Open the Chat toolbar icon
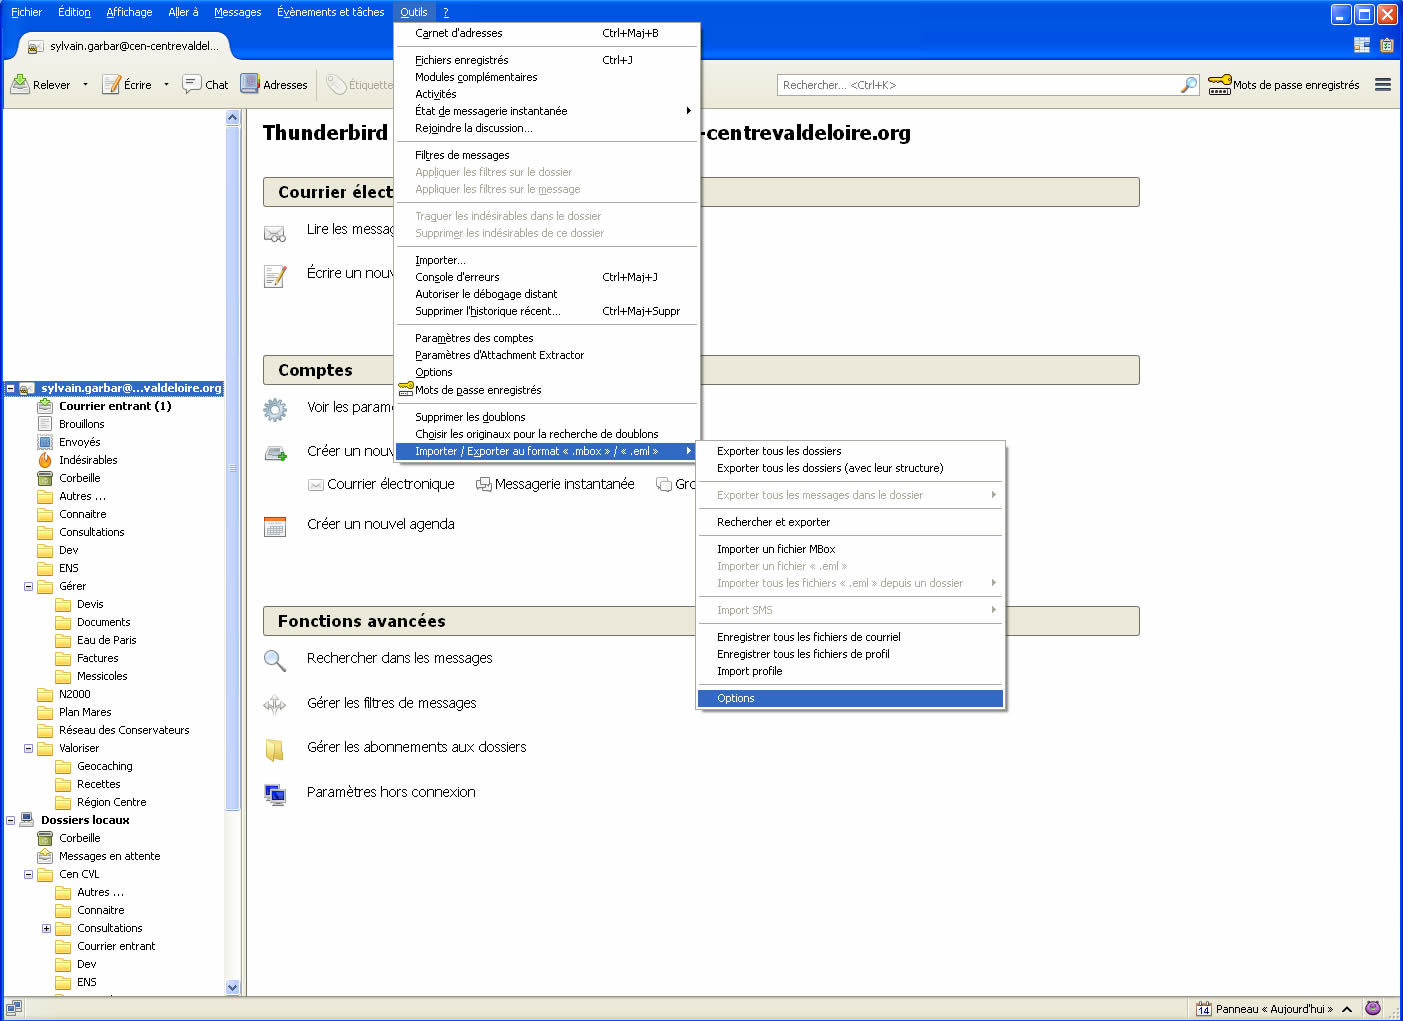Screen dimensions: 1403x1021 coord(192,85)
